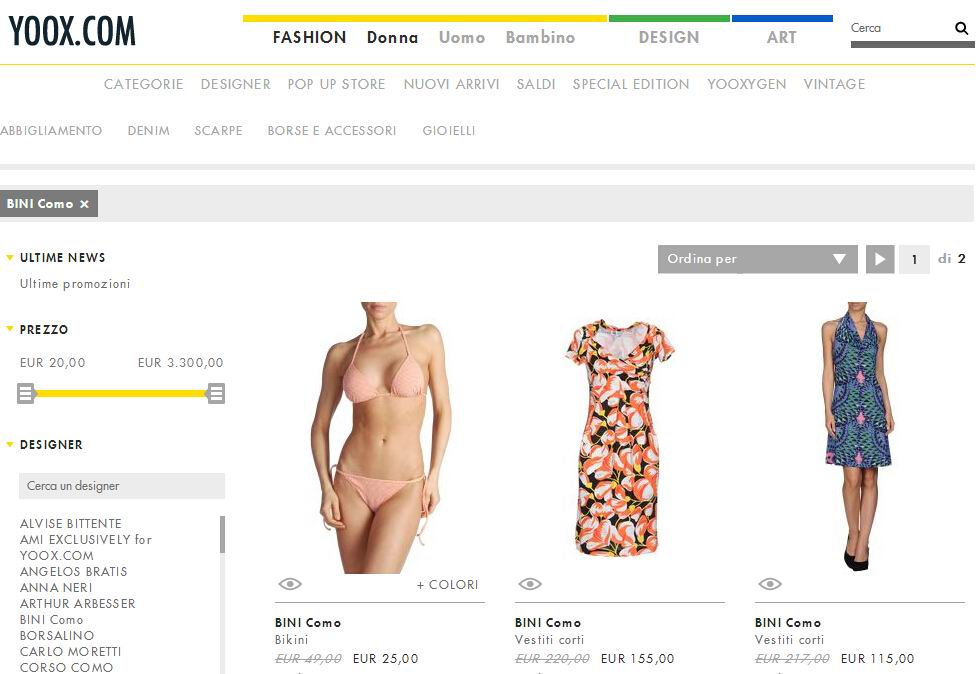The width and height of the screenshot is (976, 674).
Task: Select the Donna tab
Action: pos(392,37)
